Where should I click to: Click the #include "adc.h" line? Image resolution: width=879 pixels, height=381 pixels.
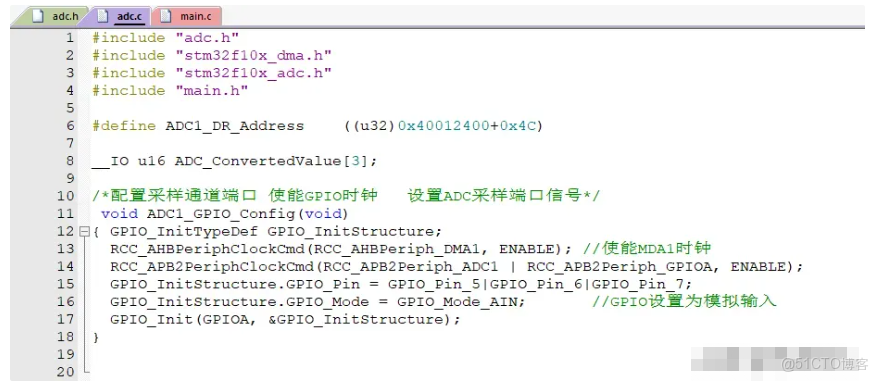166,38
